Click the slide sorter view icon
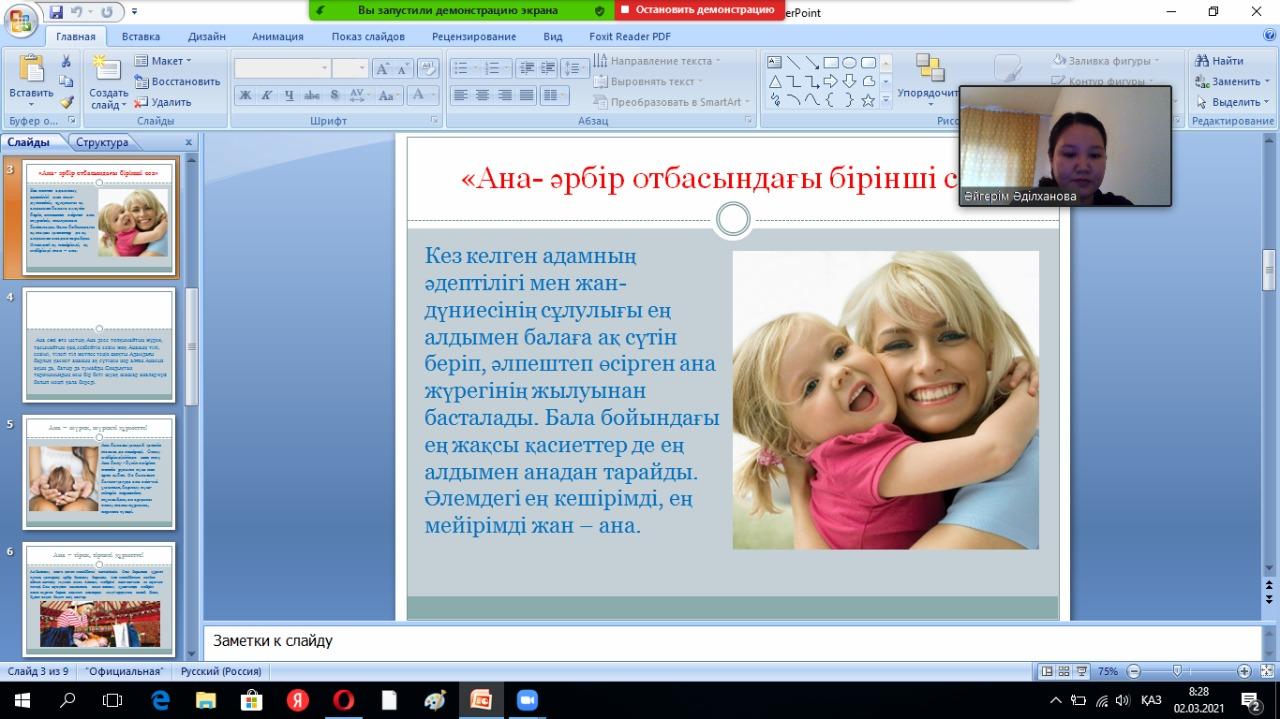 click(x=1064, y=672)
